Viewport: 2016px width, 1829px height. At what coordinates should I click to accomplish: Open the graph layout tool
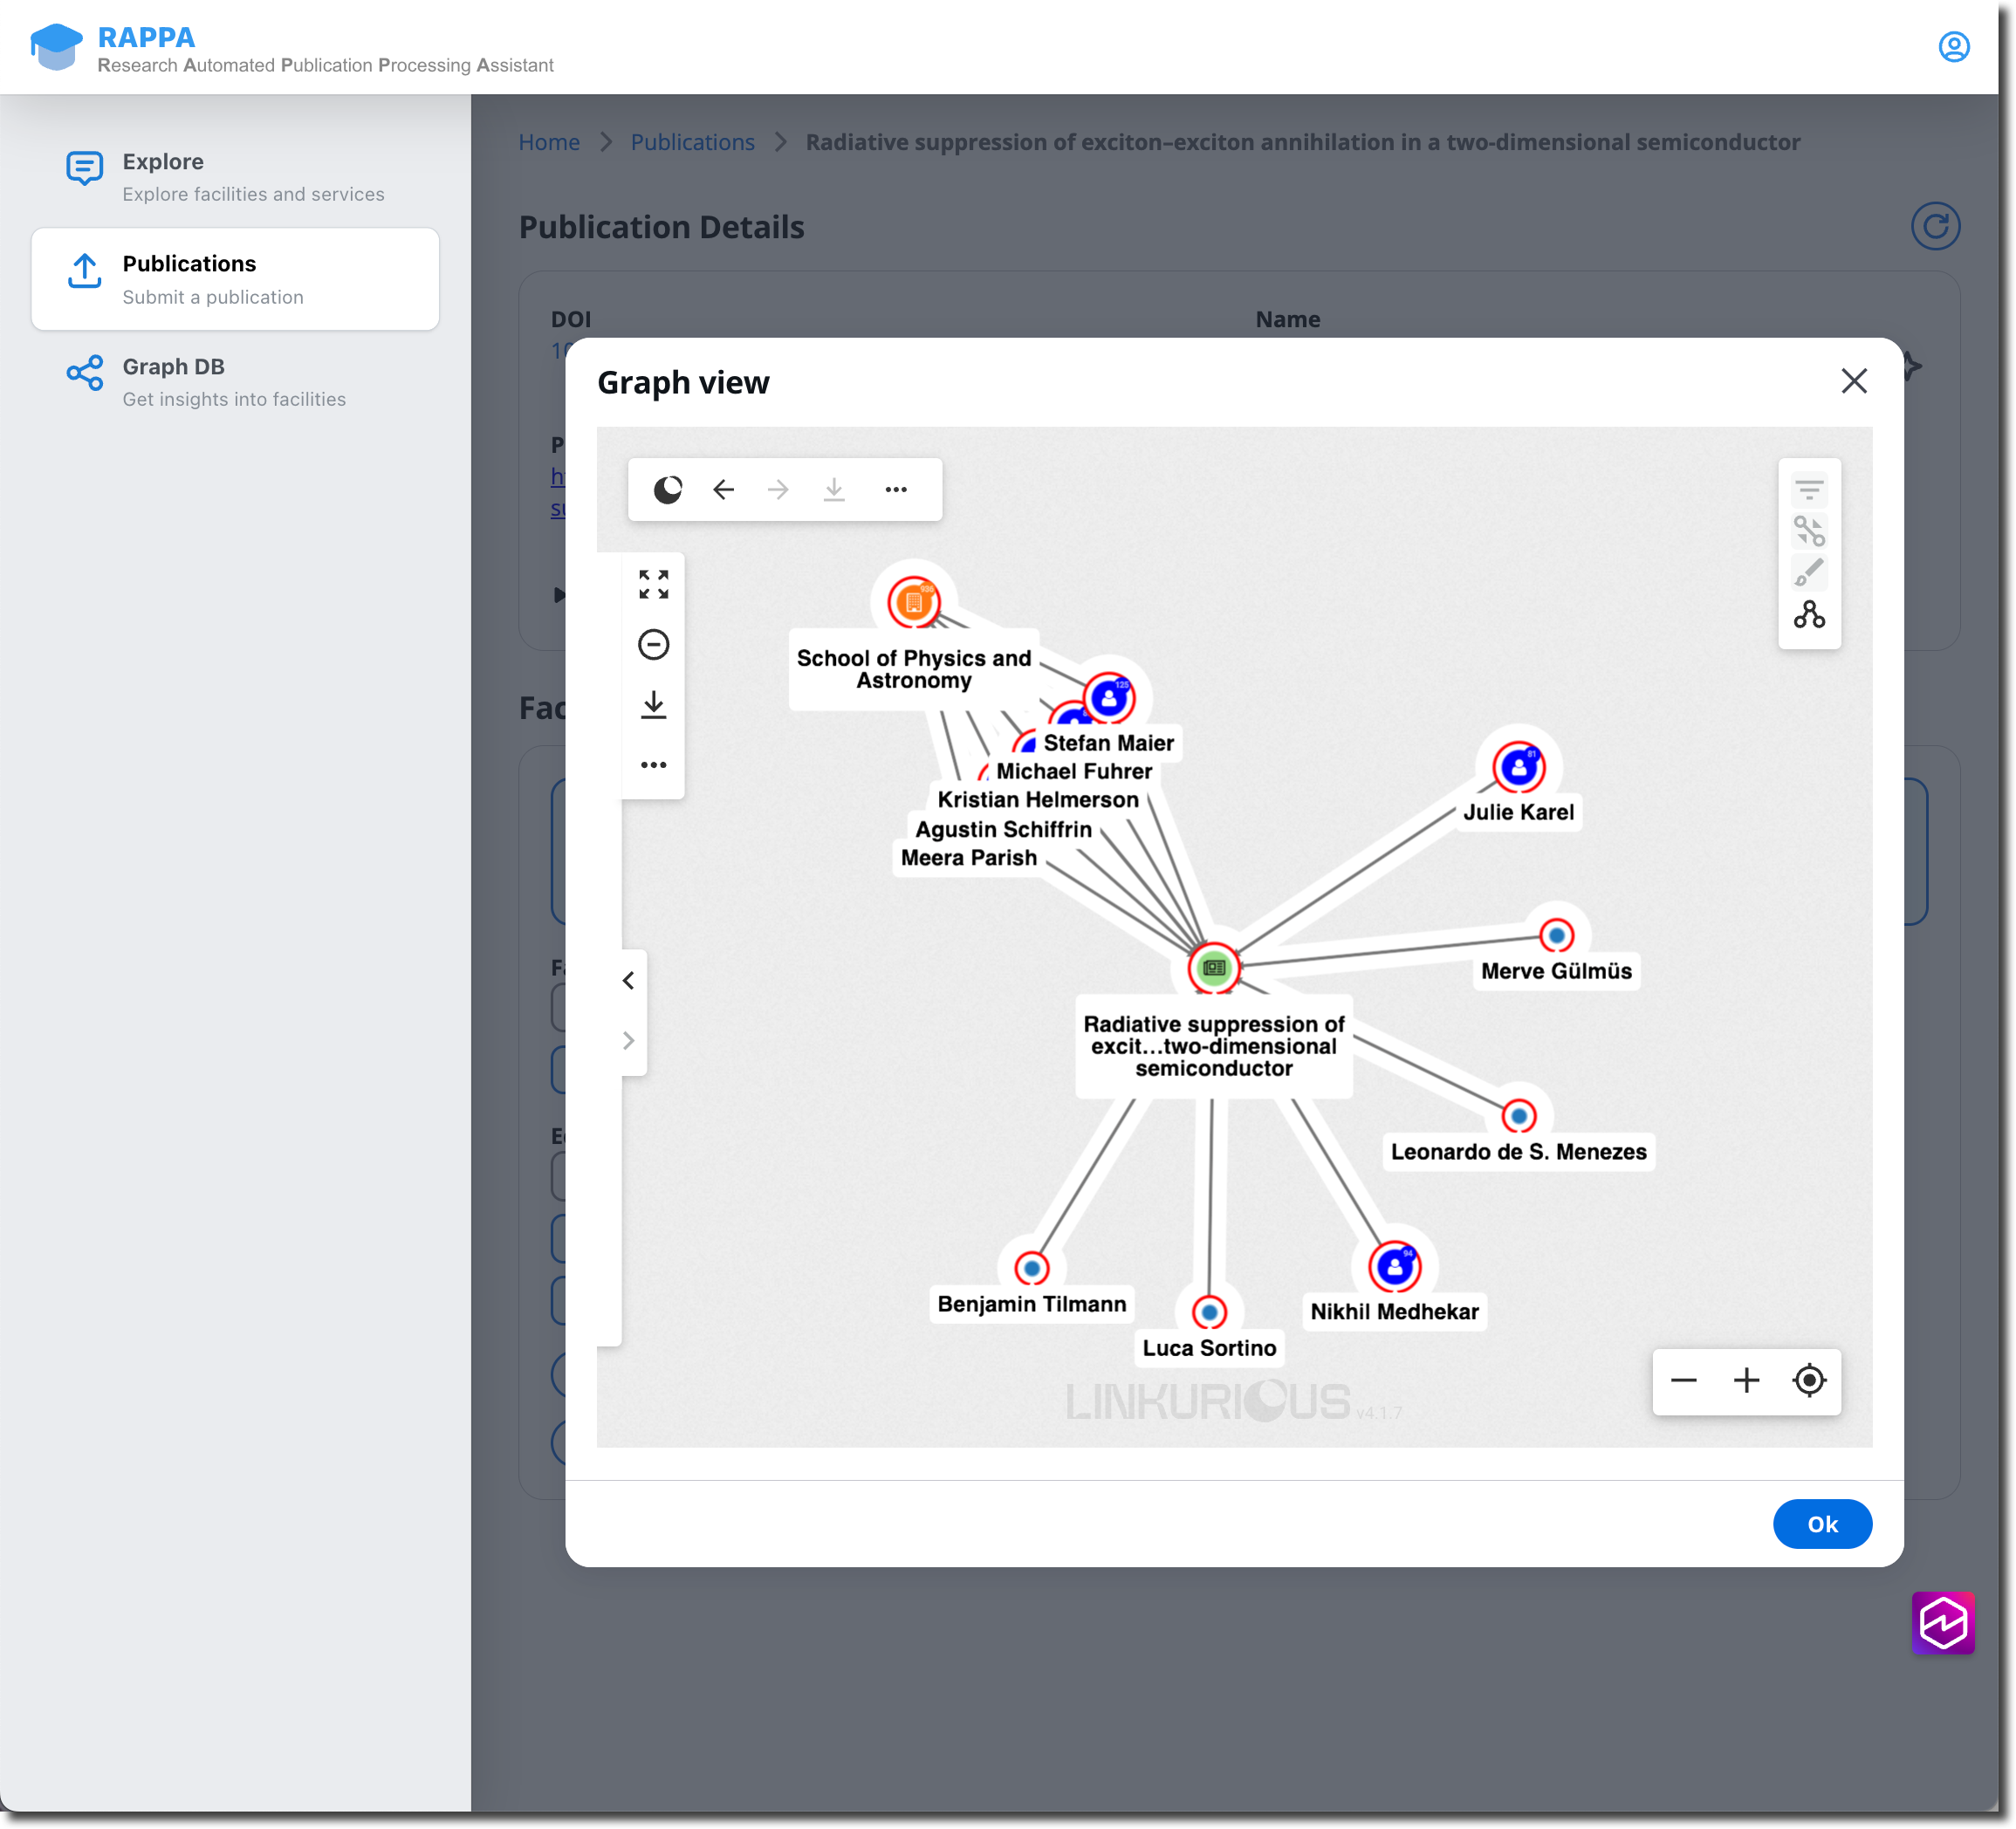point(1810,616)
